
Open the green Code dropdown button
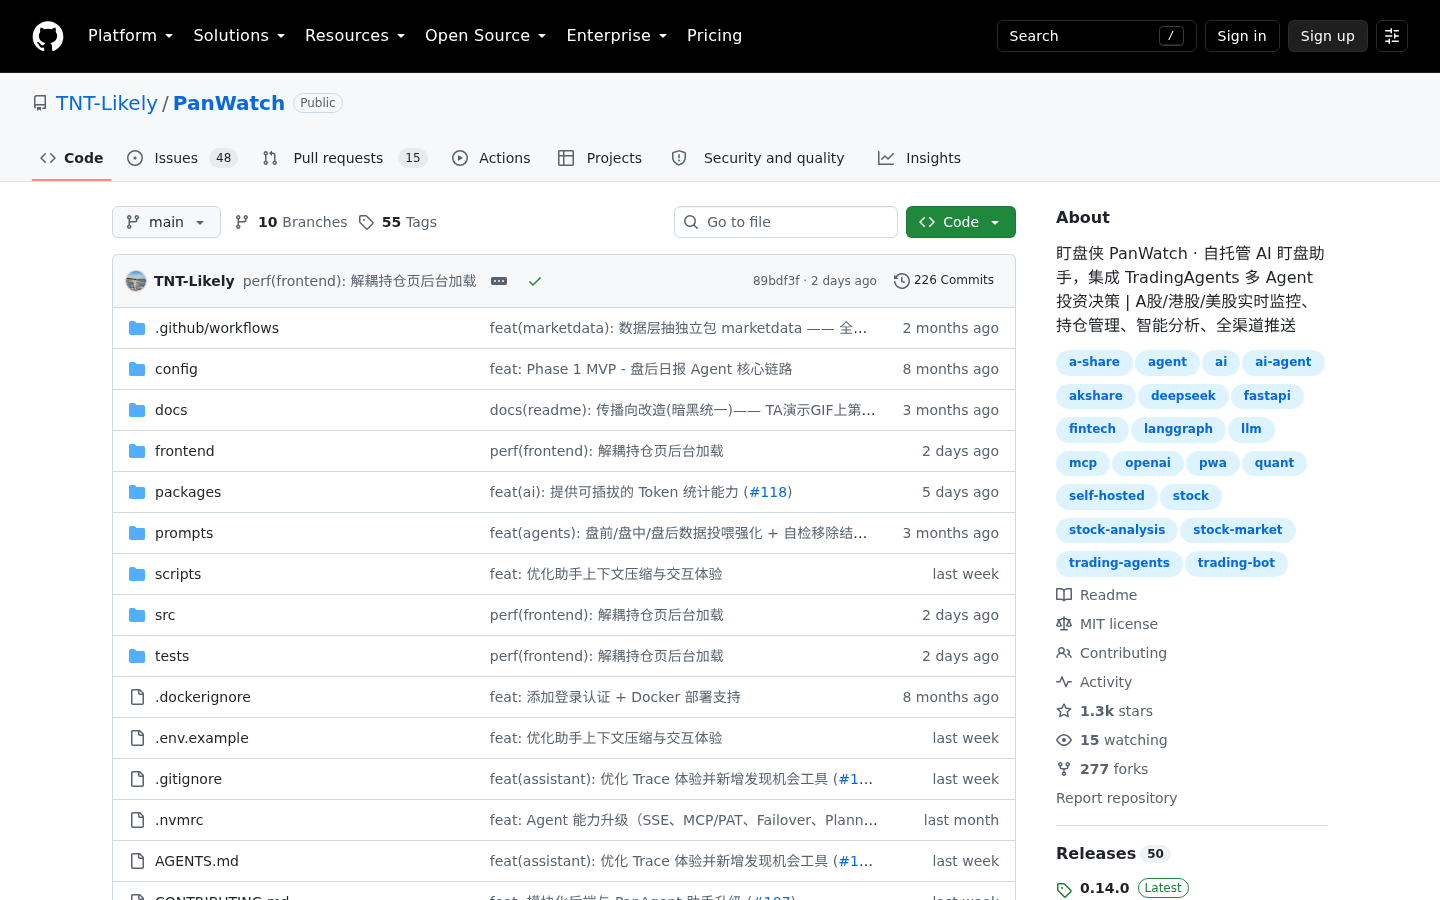[960, 222]
